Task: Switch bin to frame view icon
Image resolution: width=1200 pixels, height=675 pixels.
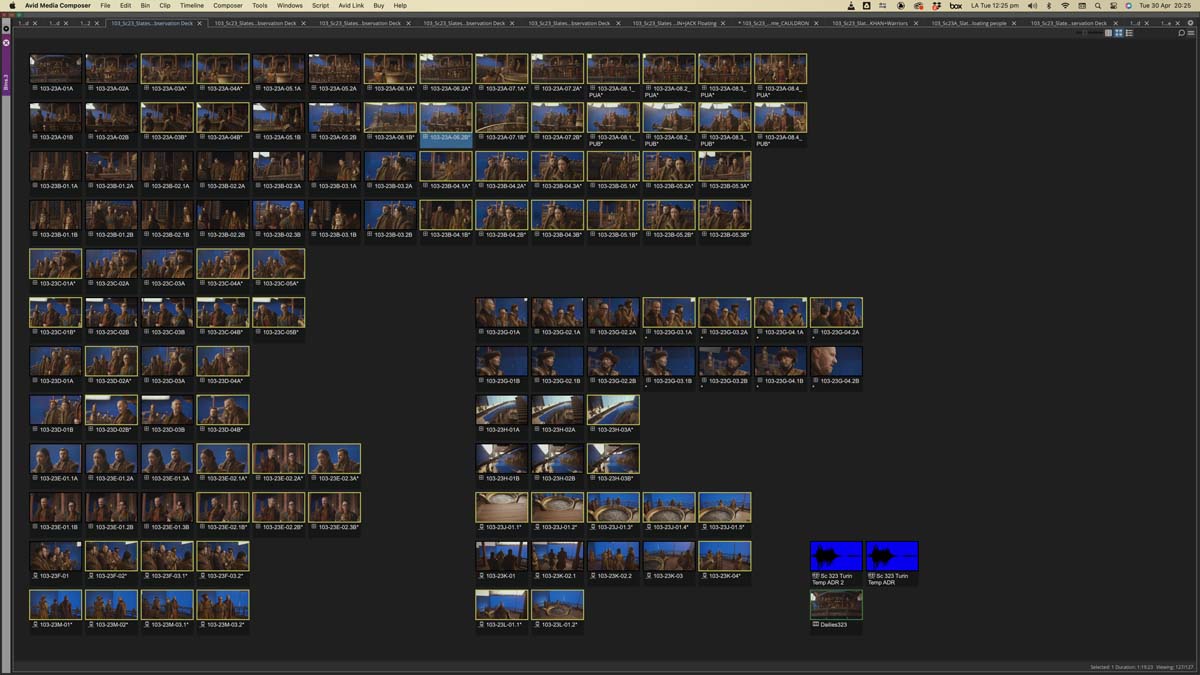Action: [1119, 33]
